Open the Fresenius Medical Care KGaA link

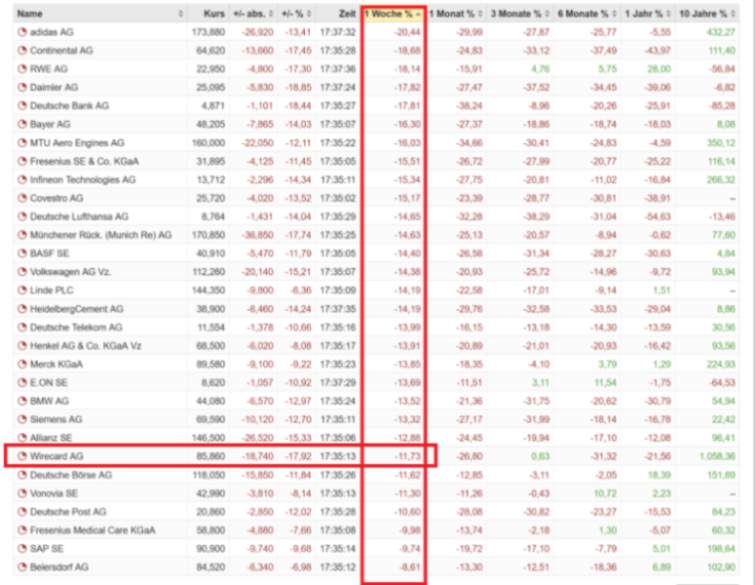(92, 531)
